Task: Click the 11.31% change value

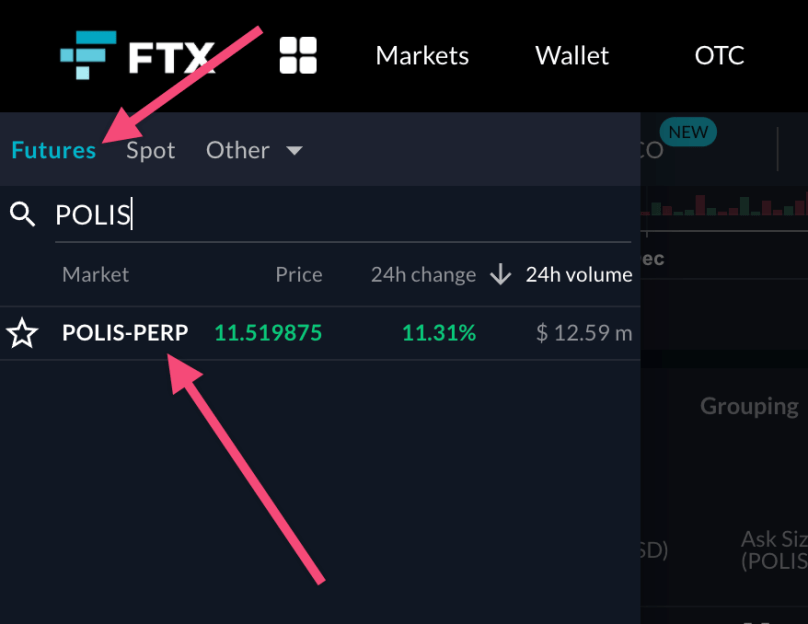Action: pyautogui.click(x=439, y=333)
